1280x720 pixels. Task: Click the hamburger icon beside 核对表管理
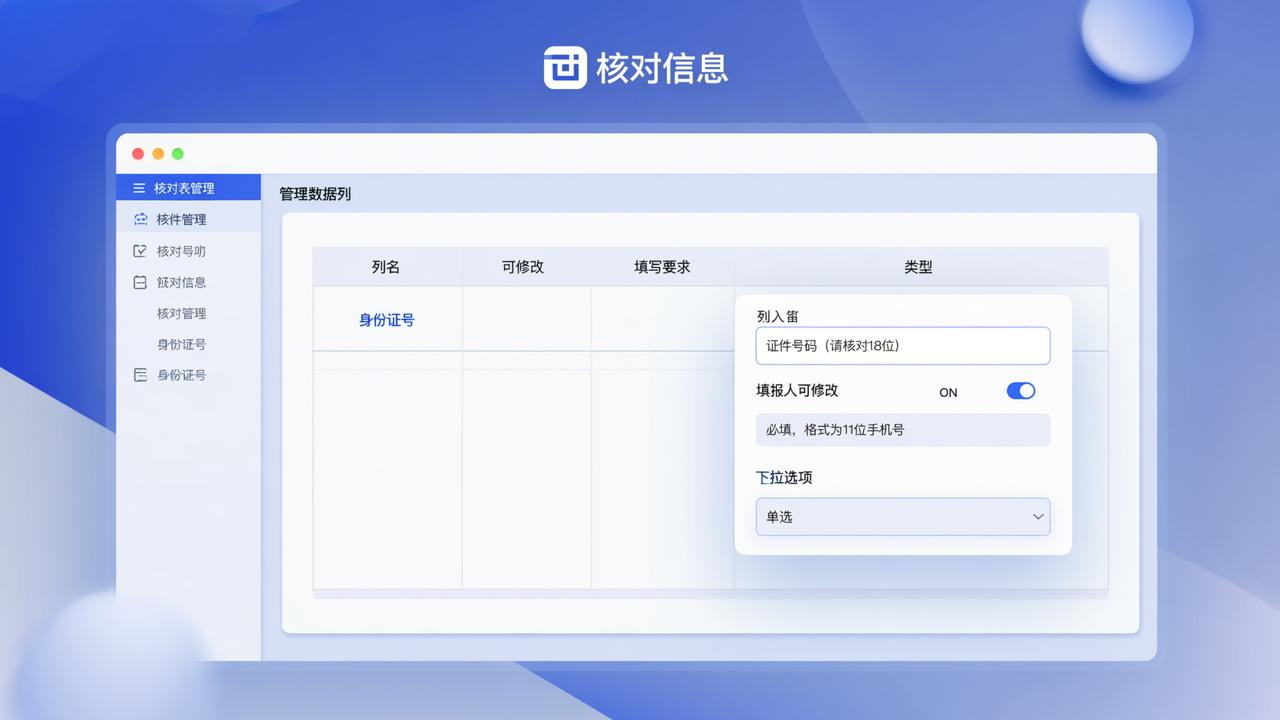(139, 188)
